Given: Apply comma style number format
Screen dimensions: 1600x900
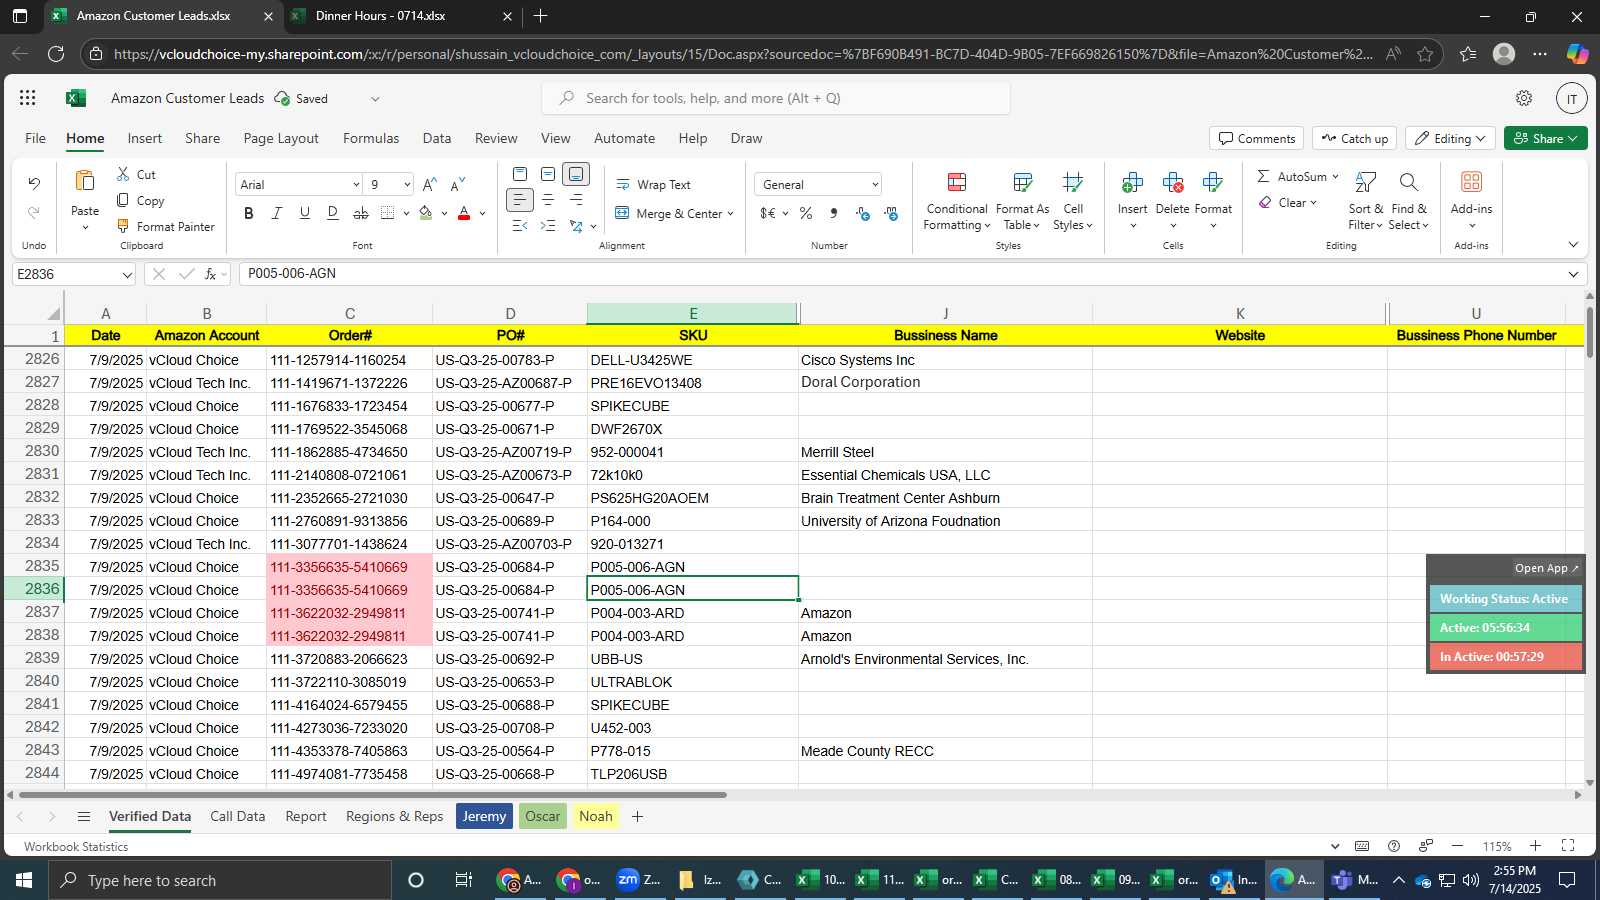Looking at the screenshot, I should (834, 213).
